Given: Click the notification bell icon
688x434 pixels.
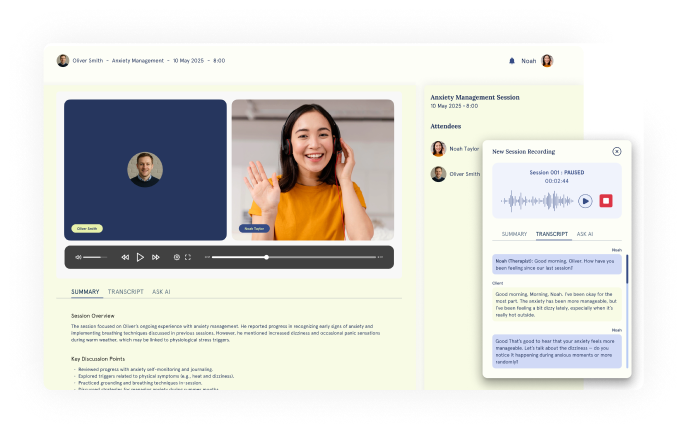Looking at the screenshot, I should tap(512, 60).
